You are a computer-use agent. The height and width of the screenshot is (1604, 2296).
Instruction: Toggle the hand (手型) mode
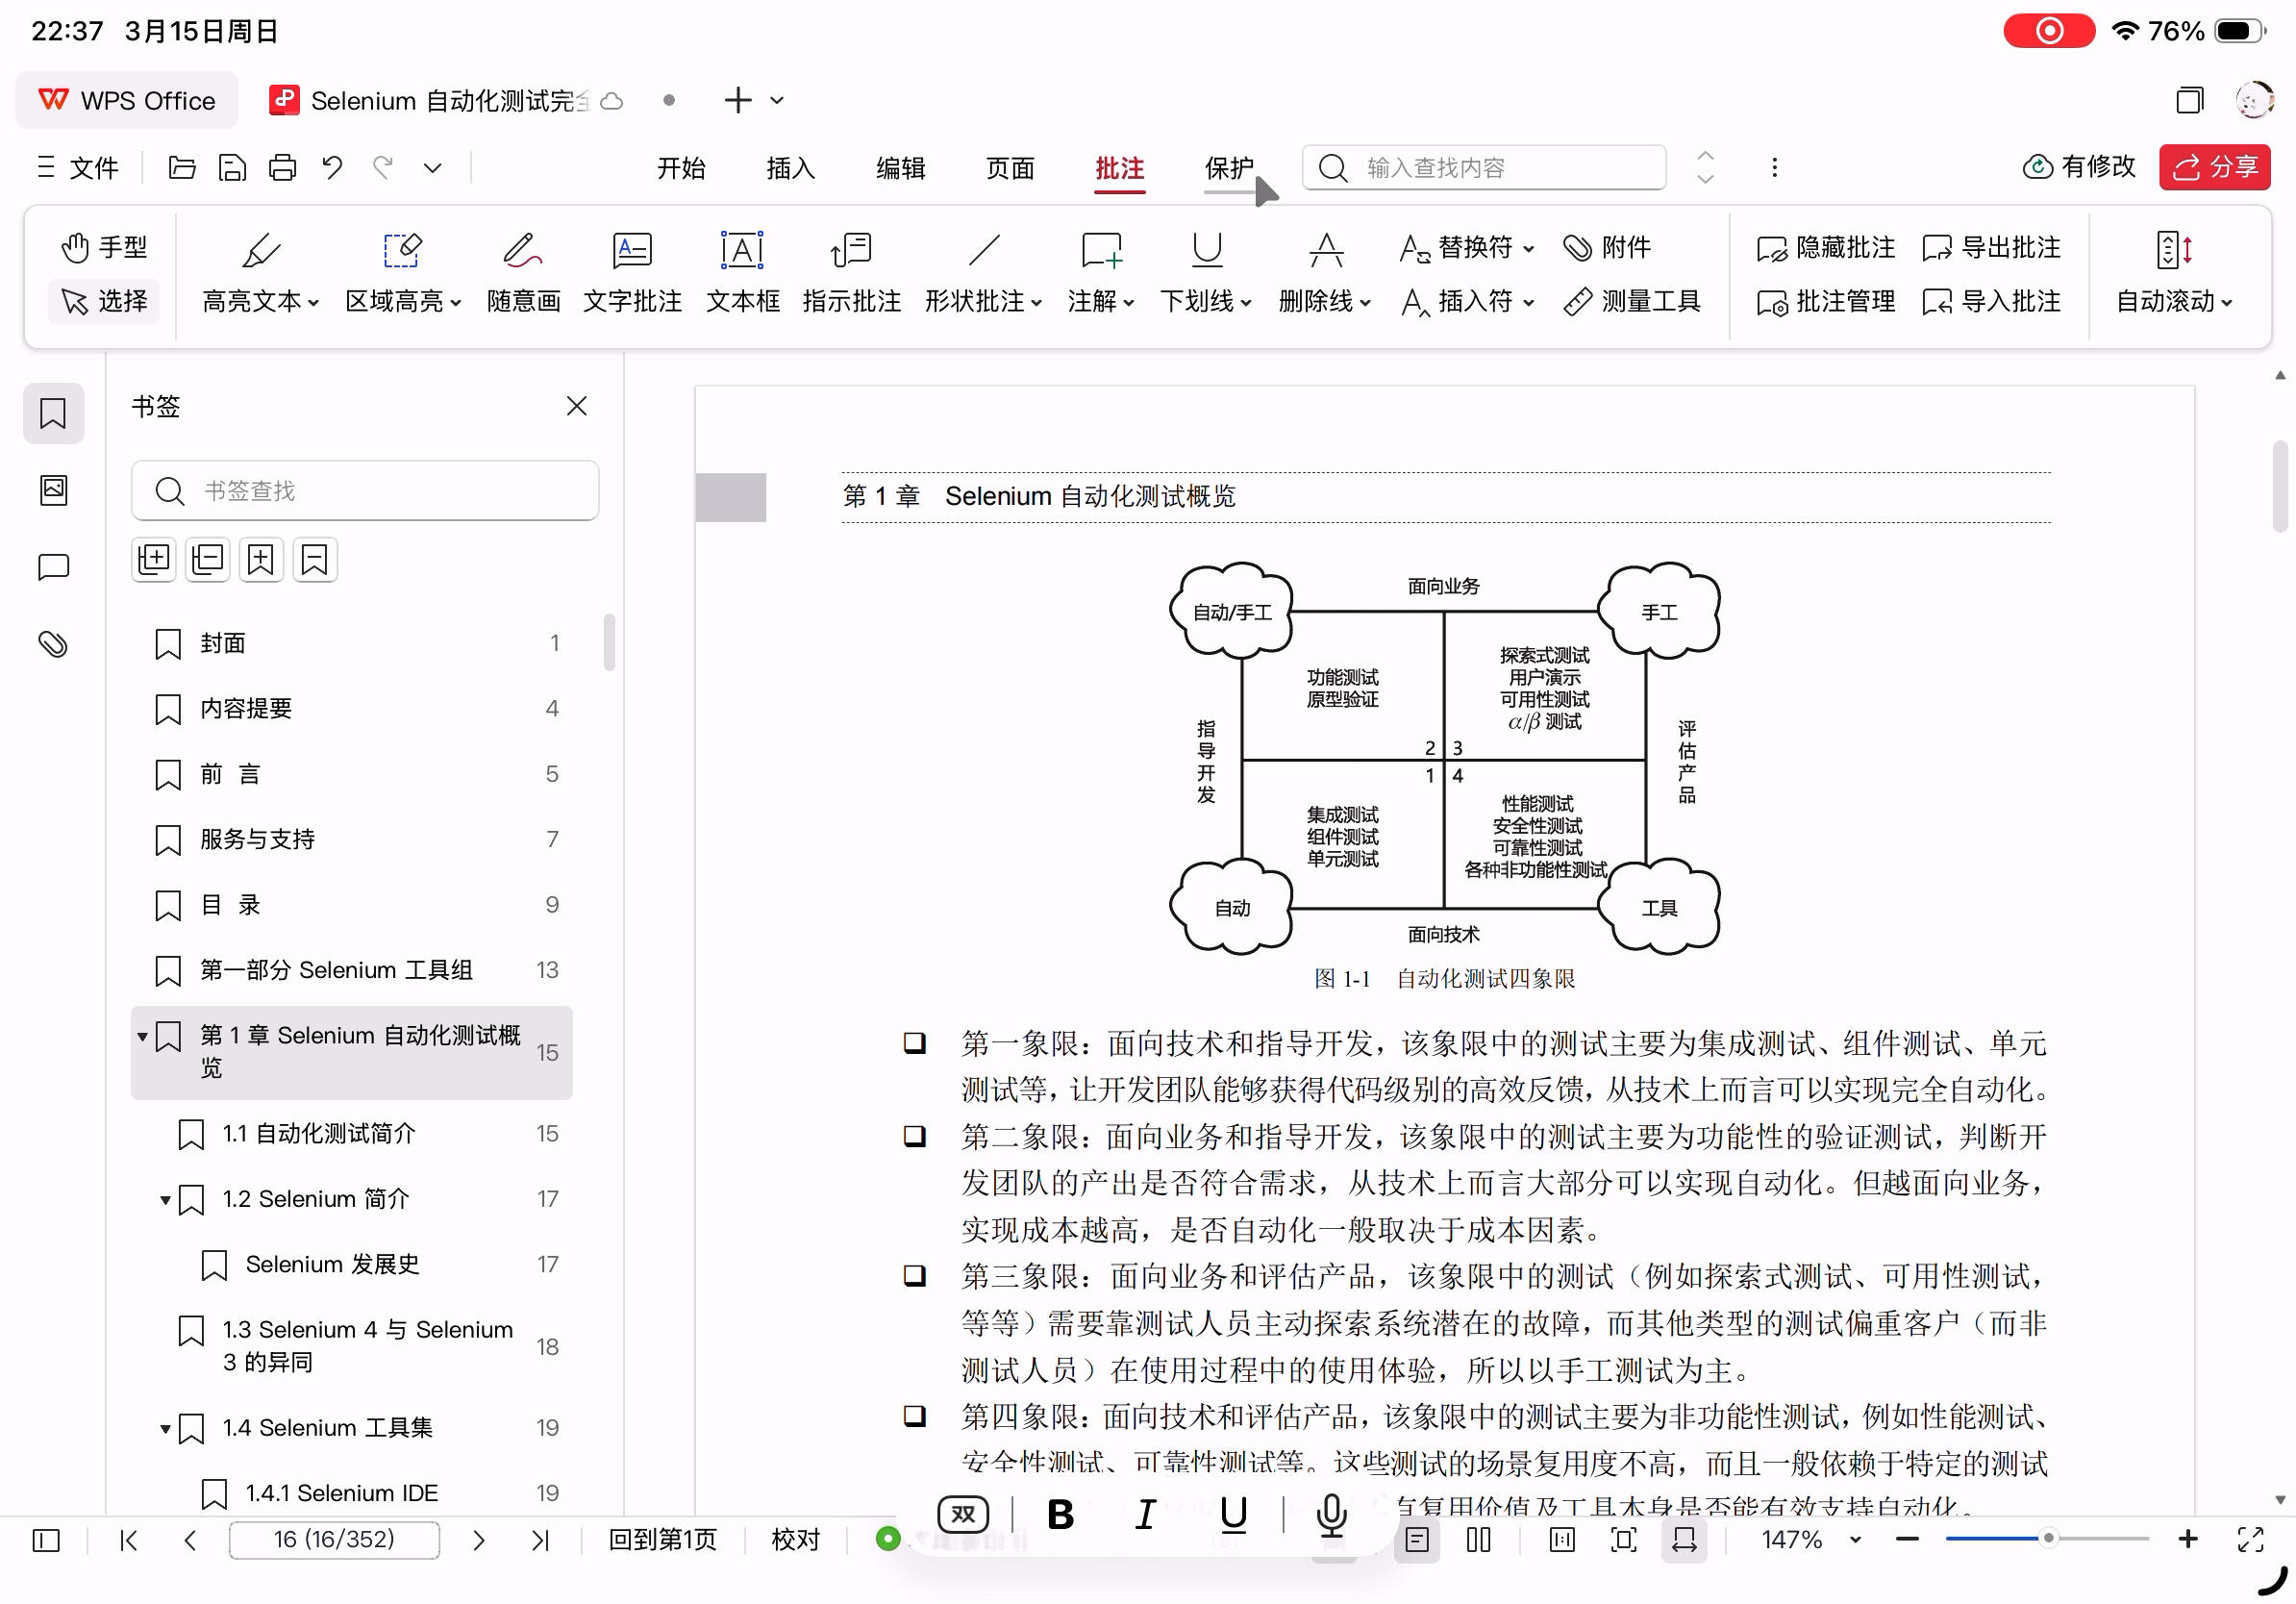pos(104,247)
